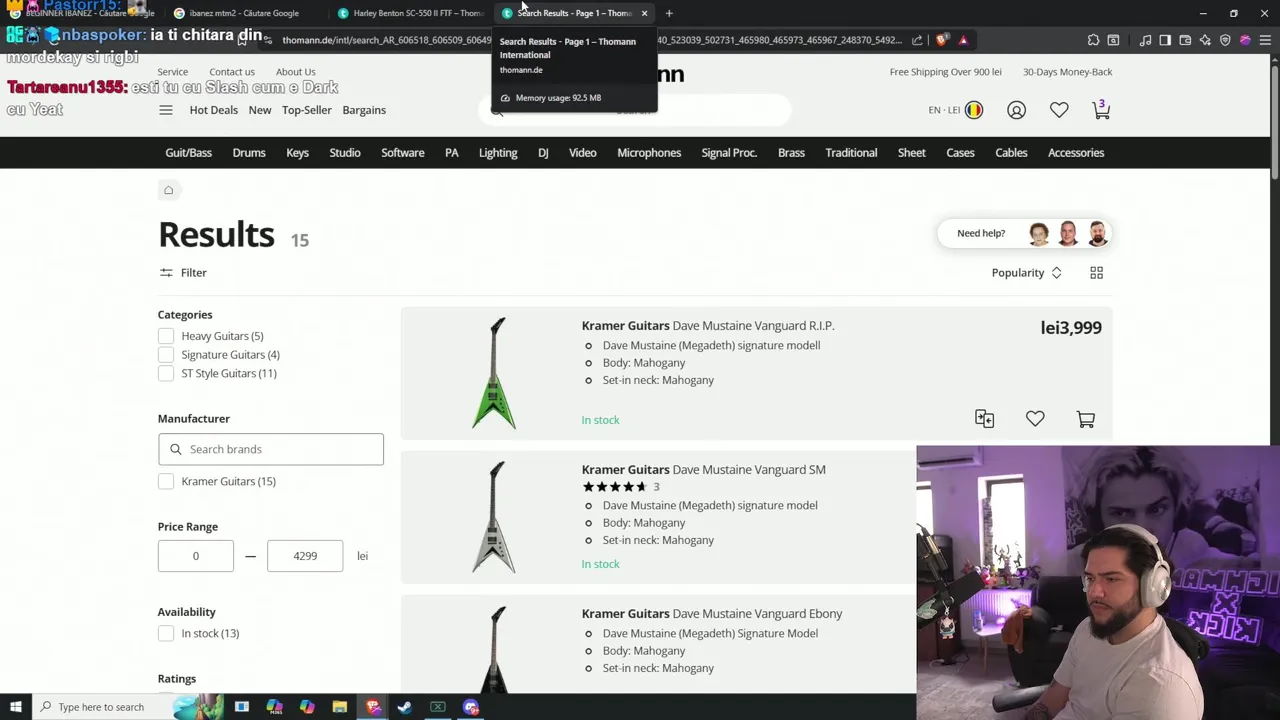The image size is (1280, 720).
Task: Click the maximum price field showing 4299
Action: [305, 556]
